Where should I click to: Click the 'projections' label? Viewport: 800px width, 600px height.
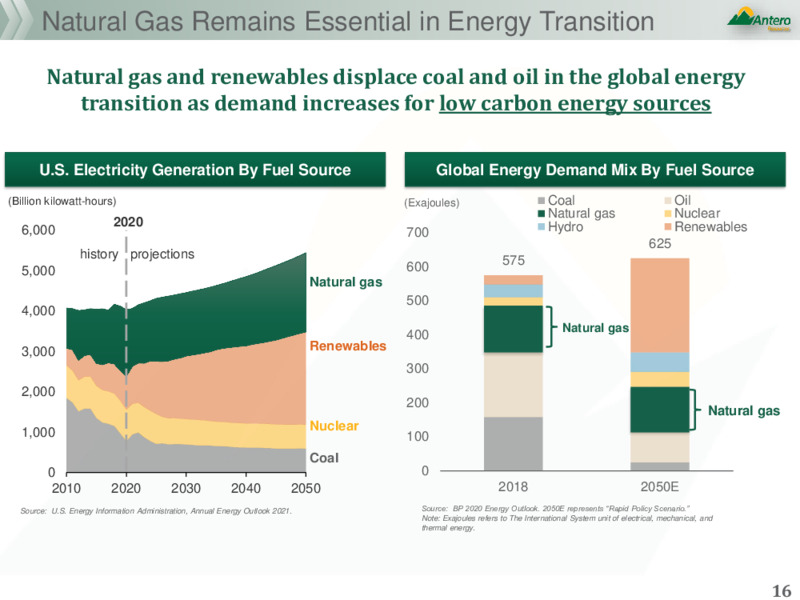click(162, 254)
